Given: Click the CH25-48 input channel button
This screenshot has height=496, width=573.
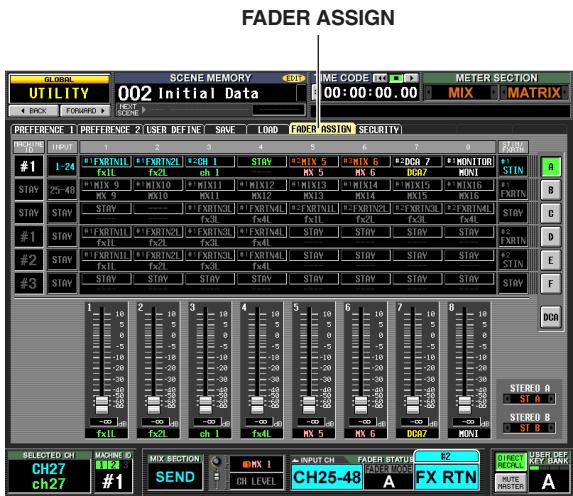Looking at the screenshot, I should coord(327,477).
